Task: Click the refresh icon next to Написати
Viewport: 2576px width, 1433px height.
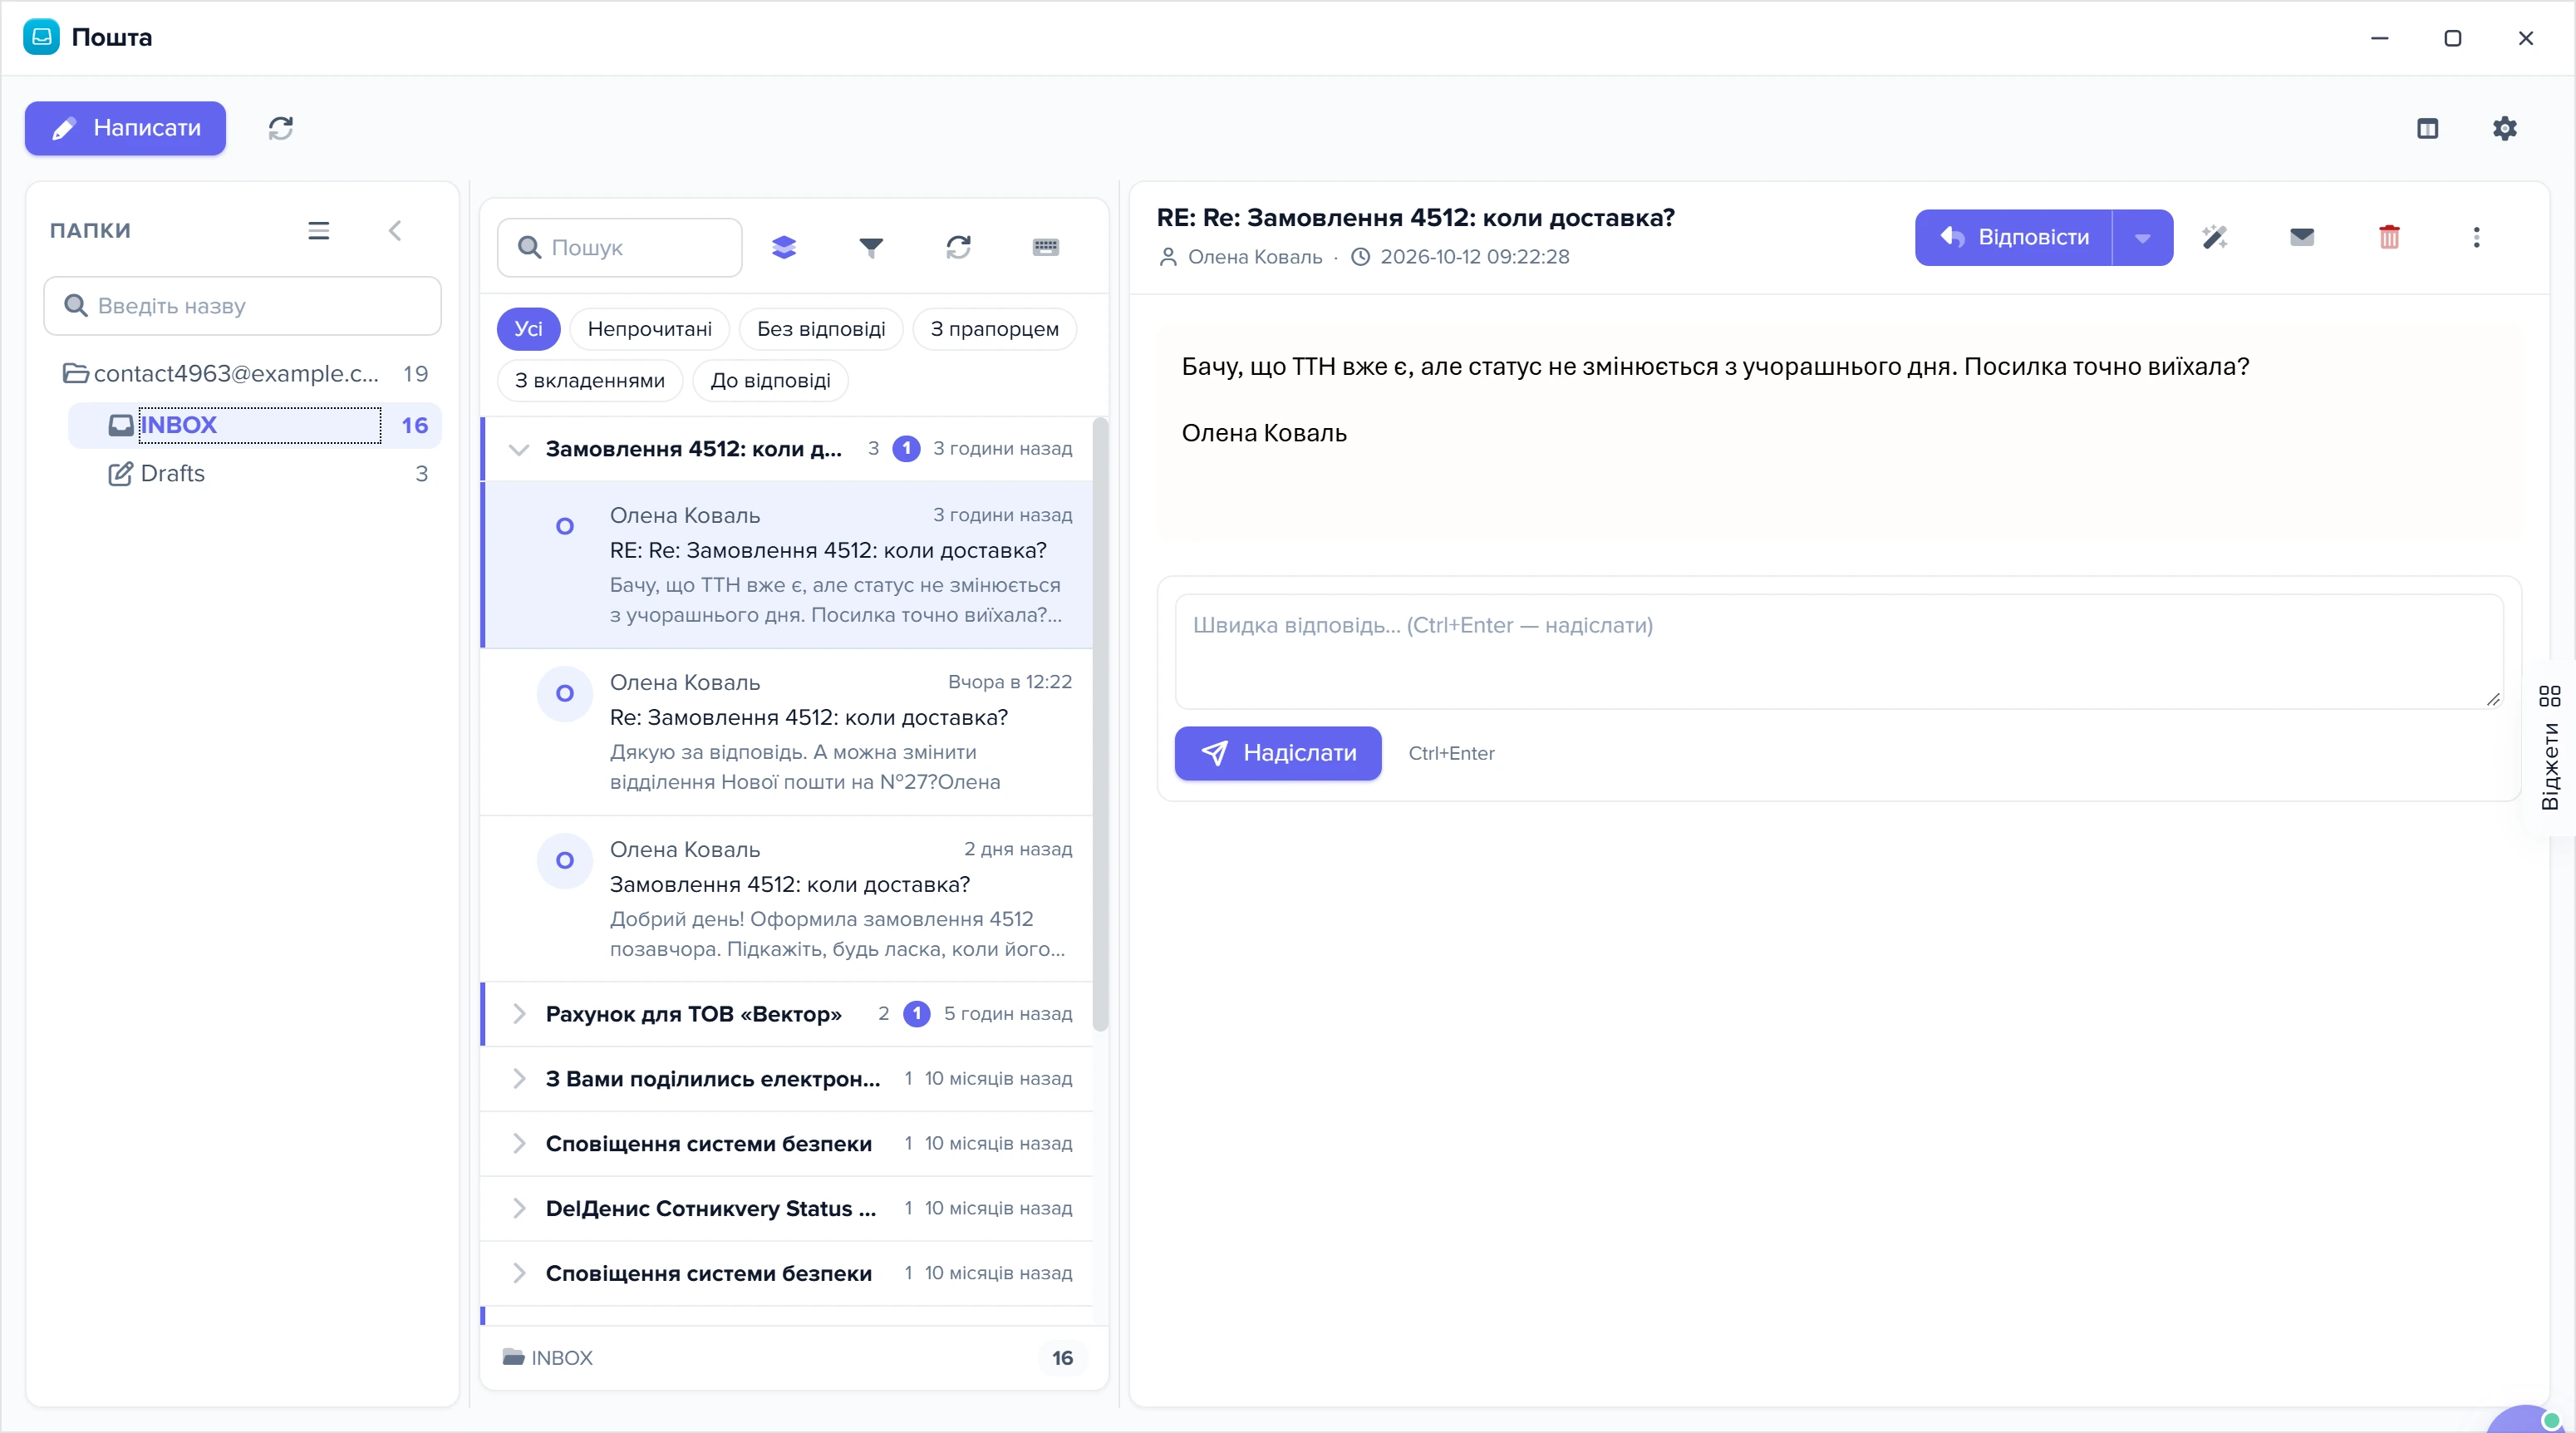Action: coord(280,128)
